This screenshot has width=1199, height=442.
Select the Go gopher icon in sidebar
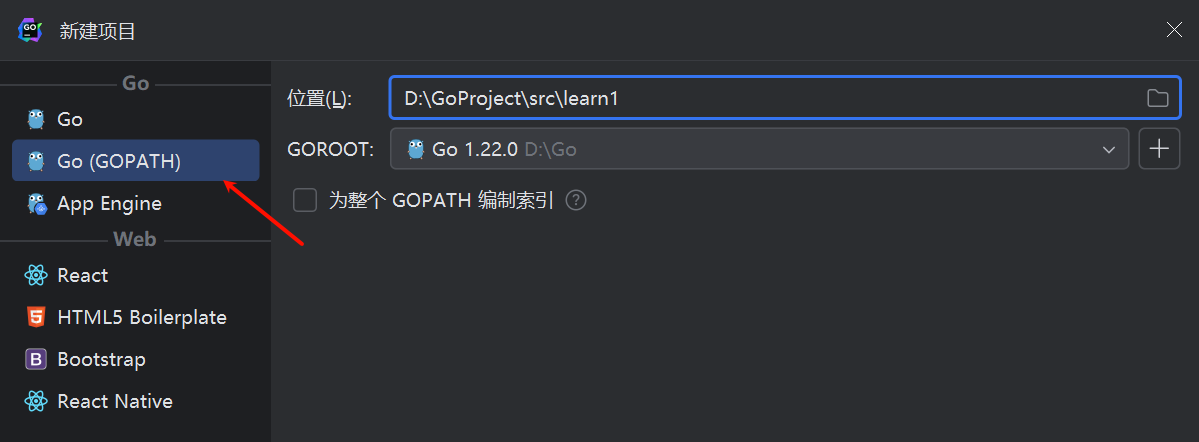pyautogui.click(x=36, y=119)
